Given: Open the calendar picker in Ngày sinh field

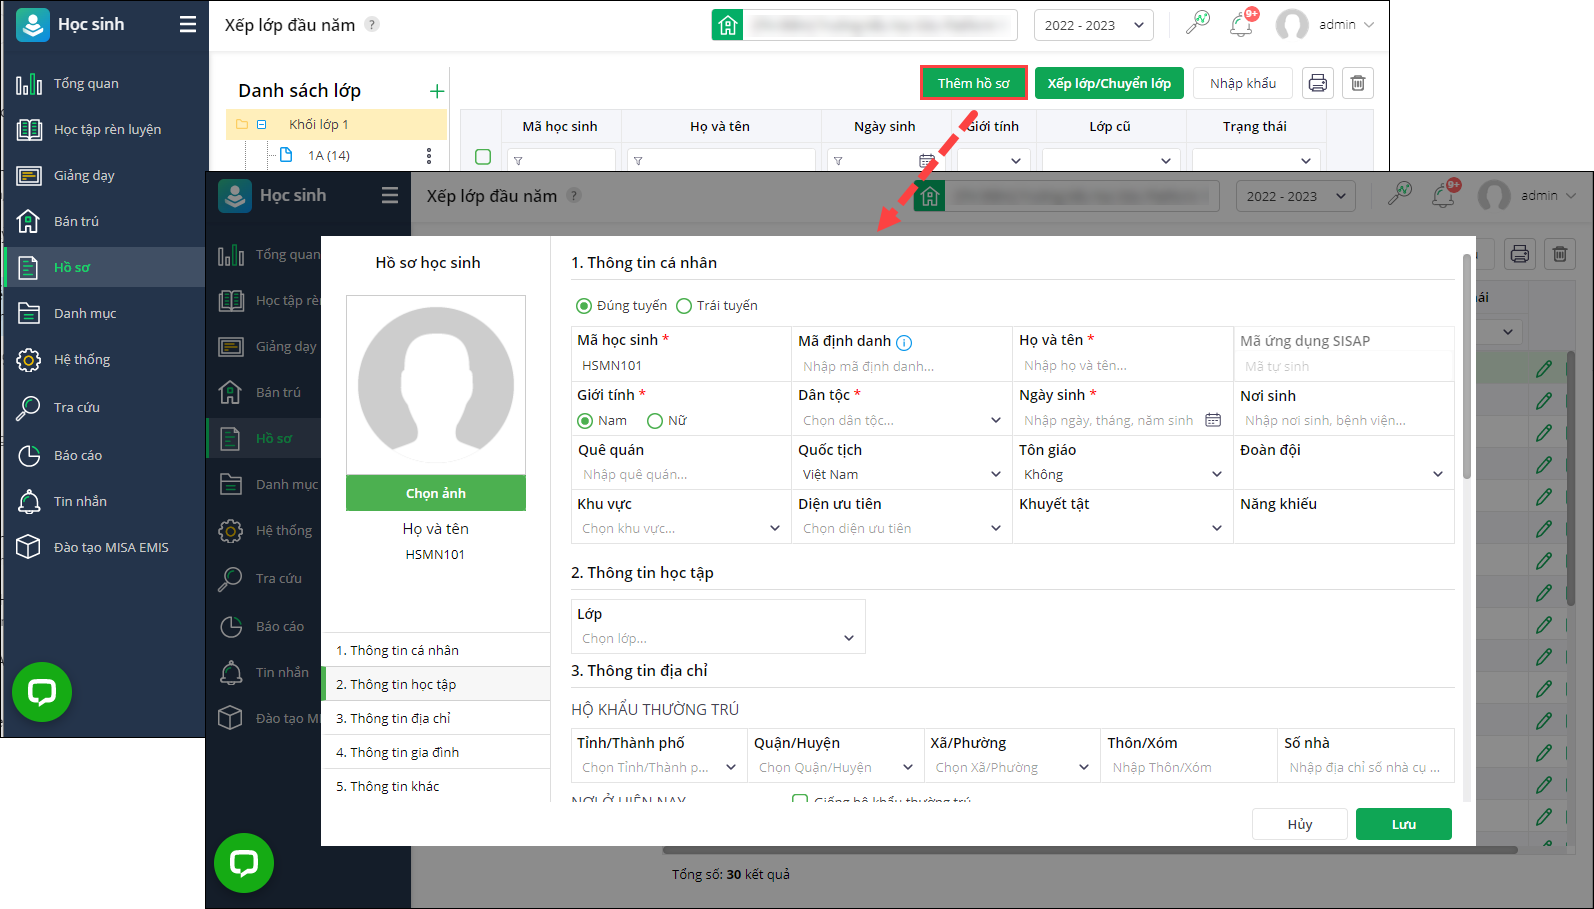Looking at the screenshot, I should tap(1213, 420).
